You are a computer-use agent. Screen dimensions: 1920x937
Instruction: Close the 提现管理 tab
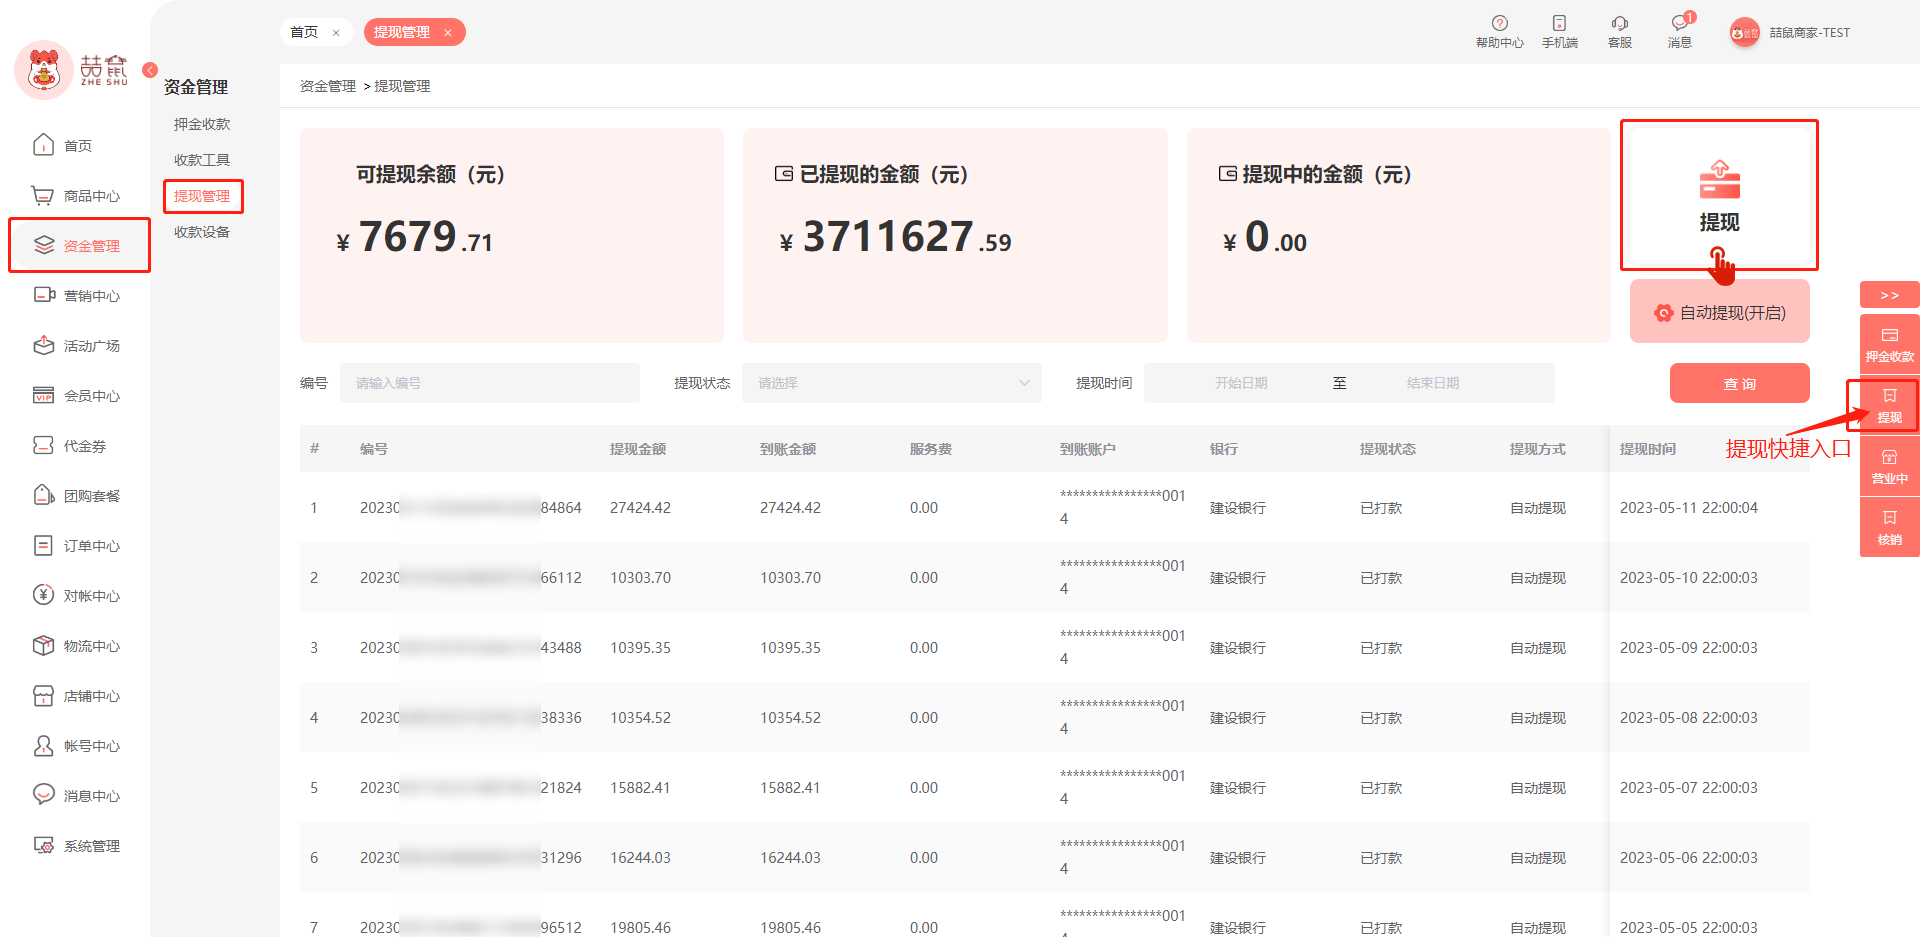(x=448, y=33)
